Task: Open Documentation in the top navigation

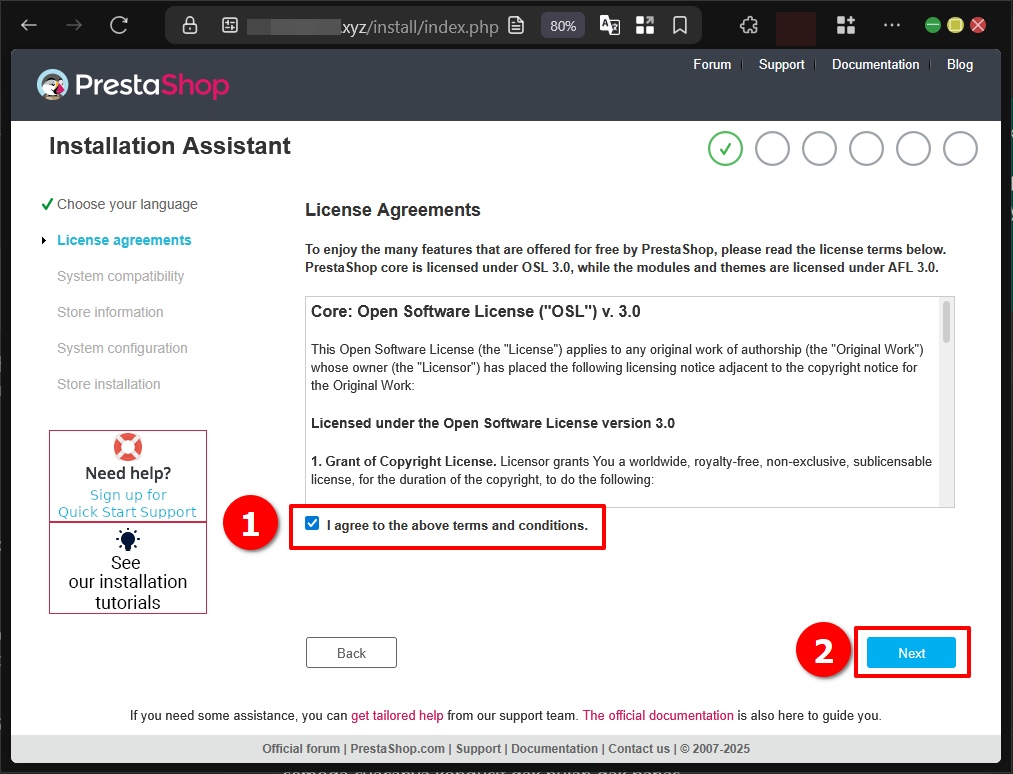Action: (875, 64)
